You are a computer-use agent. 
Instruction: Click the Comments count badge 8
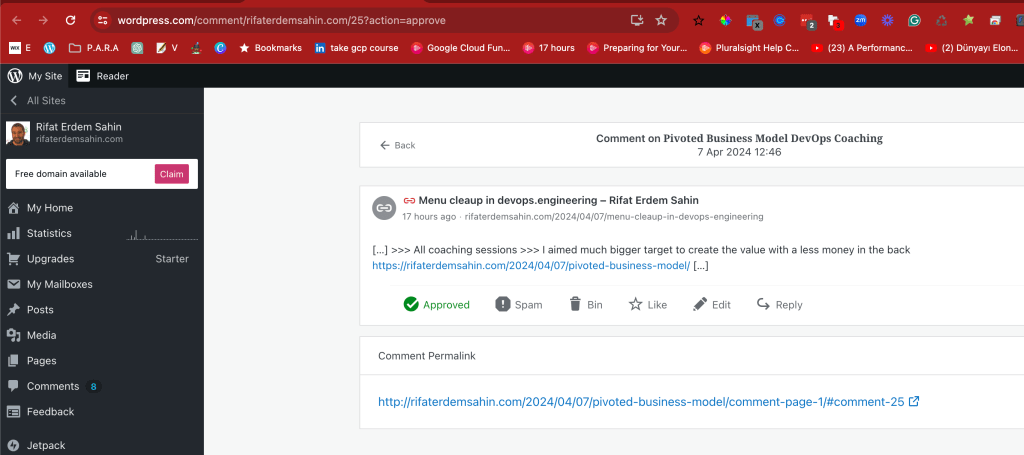click(x=93, y=386)
